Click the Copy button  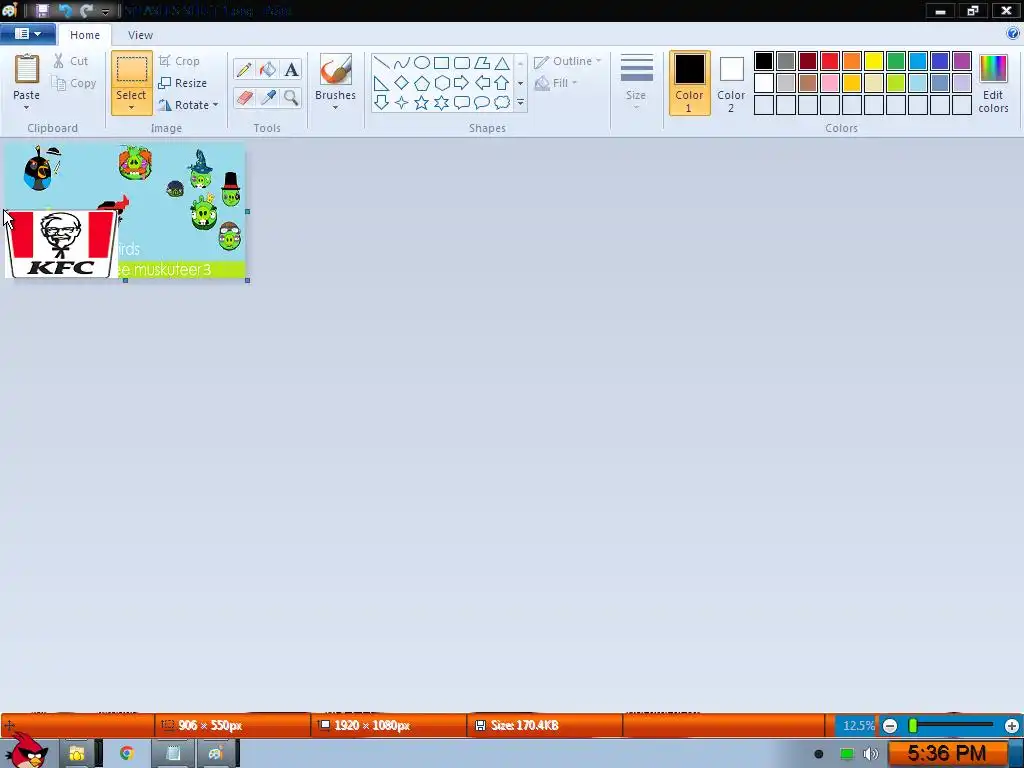click(x=74, y=83)
